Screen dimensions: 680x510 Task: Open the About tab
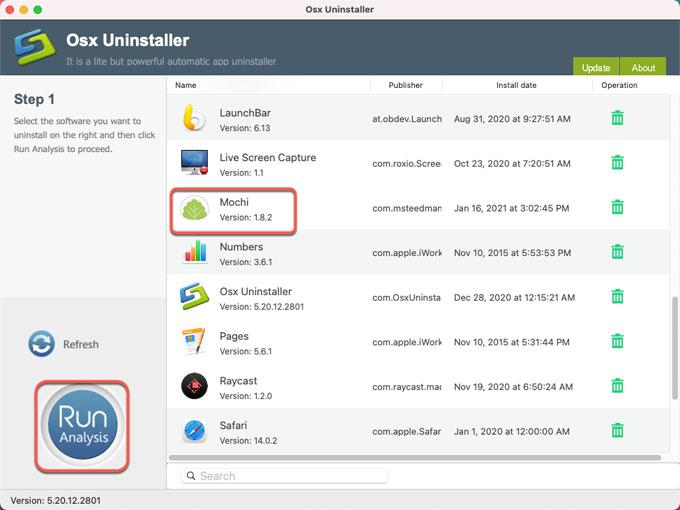pos(644,68)
